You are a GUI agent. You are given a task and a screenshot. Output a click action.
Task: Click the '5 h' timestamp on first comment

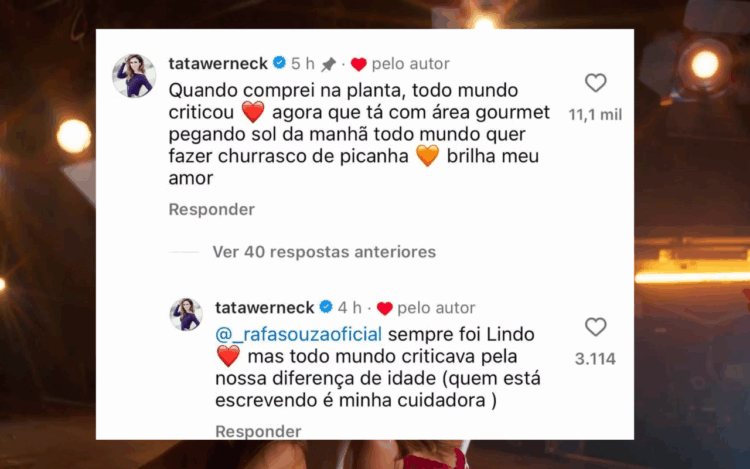click(x=303, y=63)
